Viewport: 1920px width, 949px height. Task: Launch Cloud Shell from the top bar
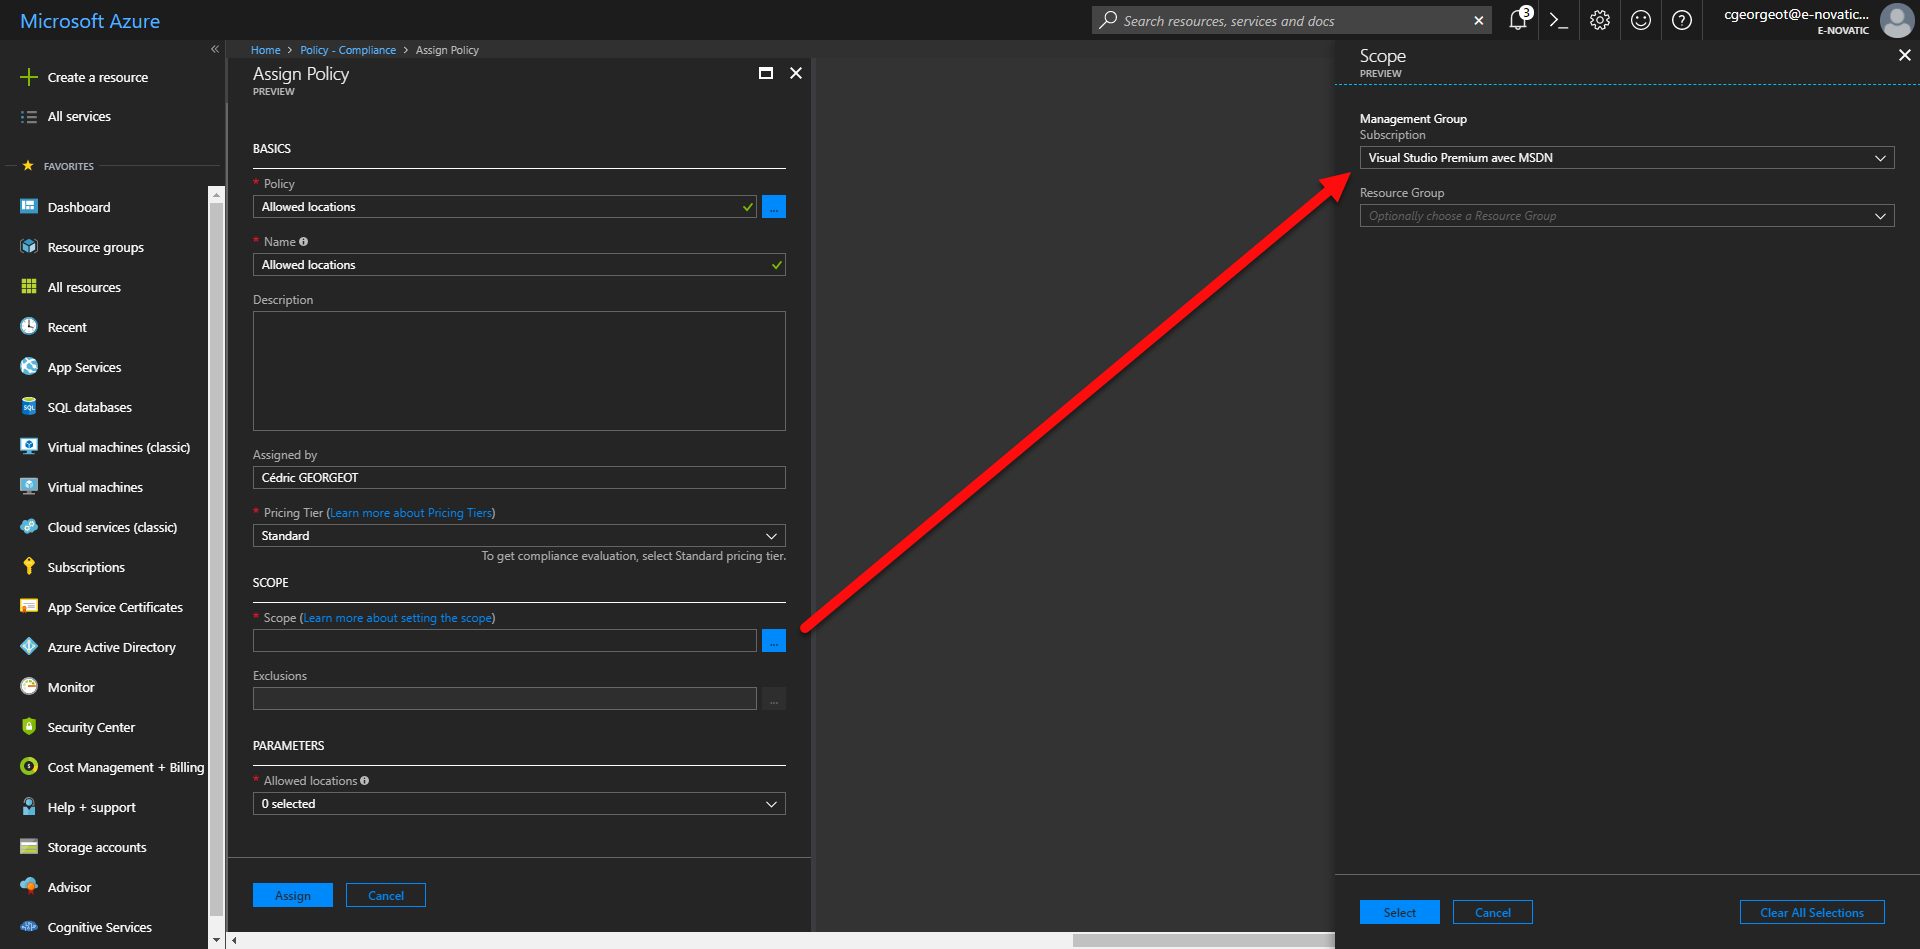click(1558, 20)
